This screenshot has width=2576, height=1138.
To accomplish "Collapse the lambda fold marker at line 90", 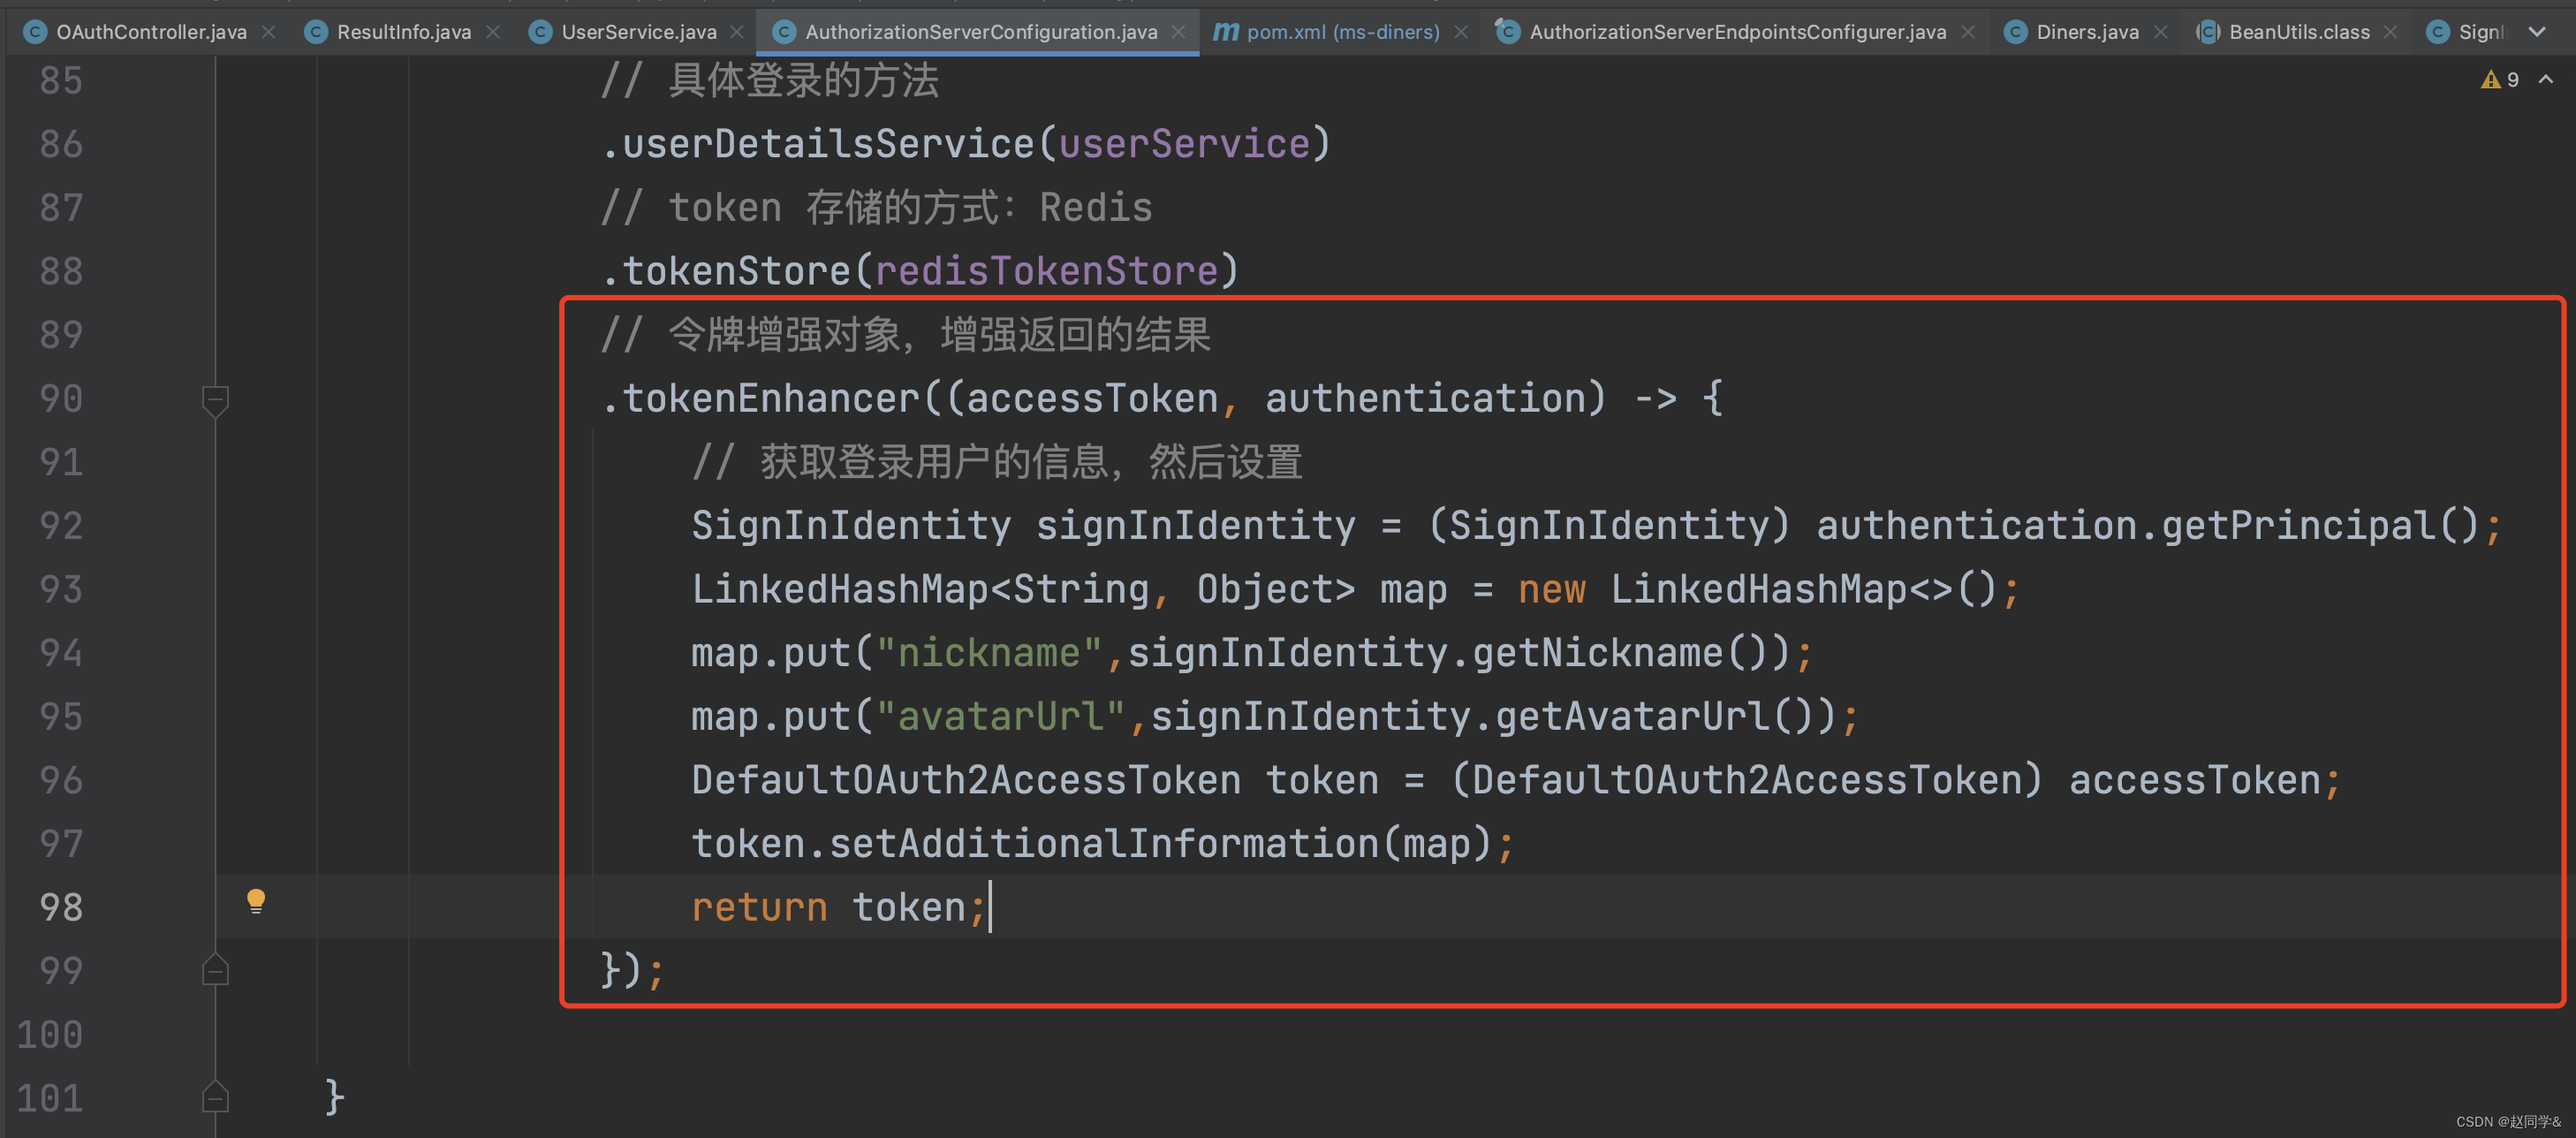I will [215, 399].
